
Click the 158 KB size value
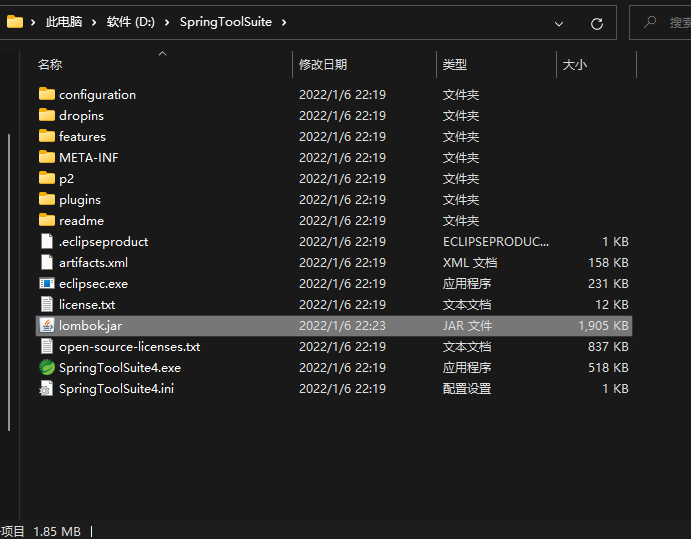[608, 263]
